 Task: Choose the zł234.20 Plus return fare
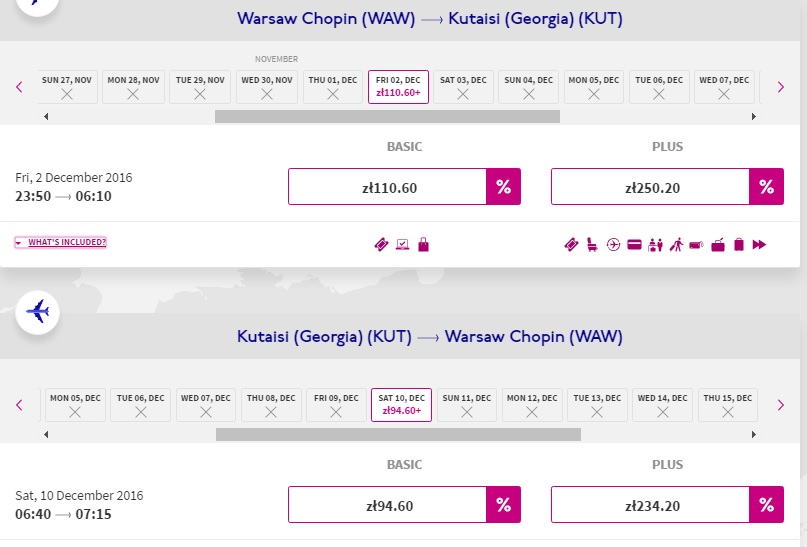click(651, 504)
